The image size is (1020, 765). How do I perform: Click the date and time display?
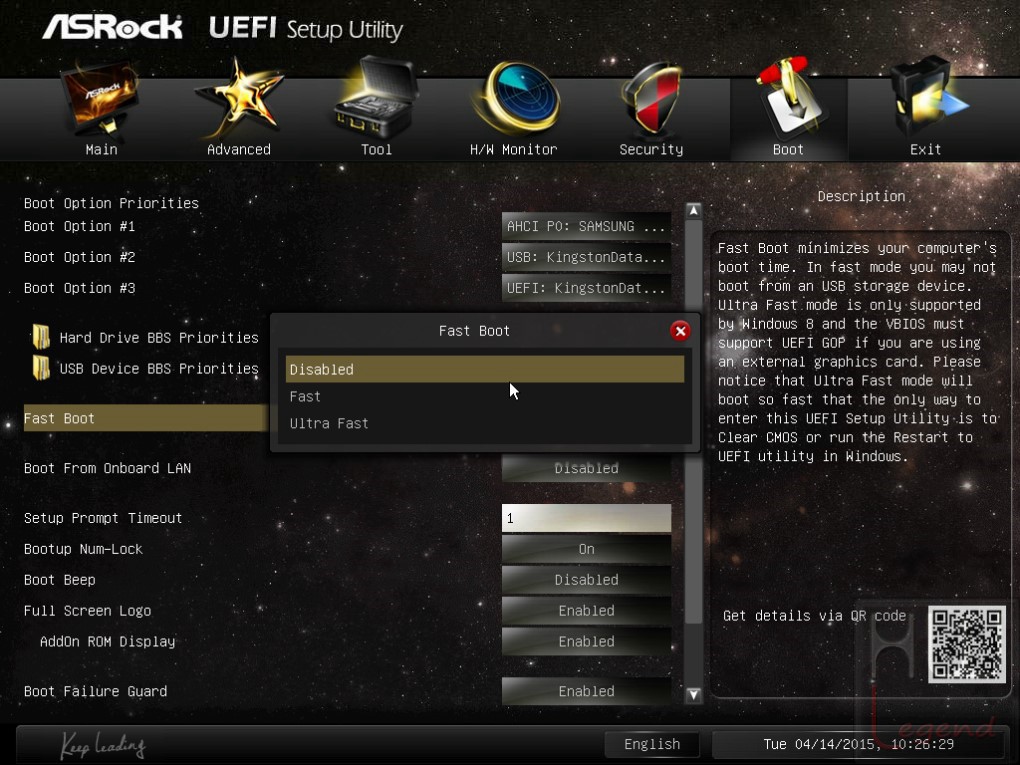coord(859,744)
